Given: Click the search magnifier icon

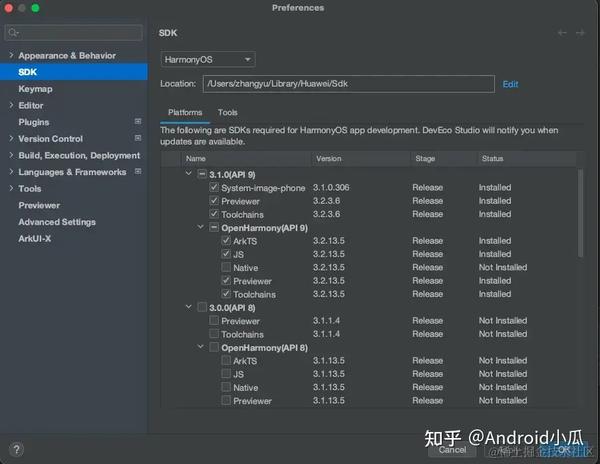Looking at the screenshot, I should point(13,33).
